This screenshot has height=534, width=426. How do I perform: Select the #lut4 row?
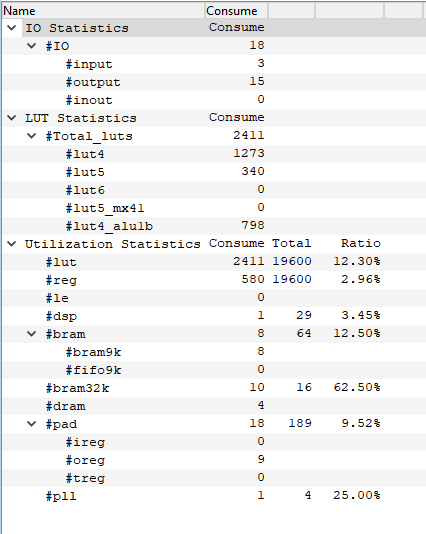214,154
